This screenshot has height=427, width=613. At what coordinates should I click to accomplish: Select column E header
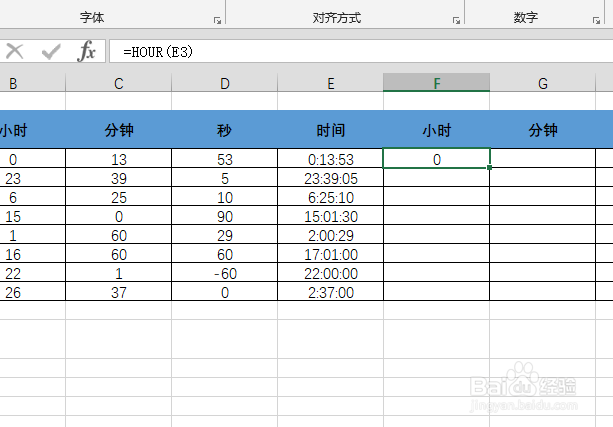pos(331,83)
